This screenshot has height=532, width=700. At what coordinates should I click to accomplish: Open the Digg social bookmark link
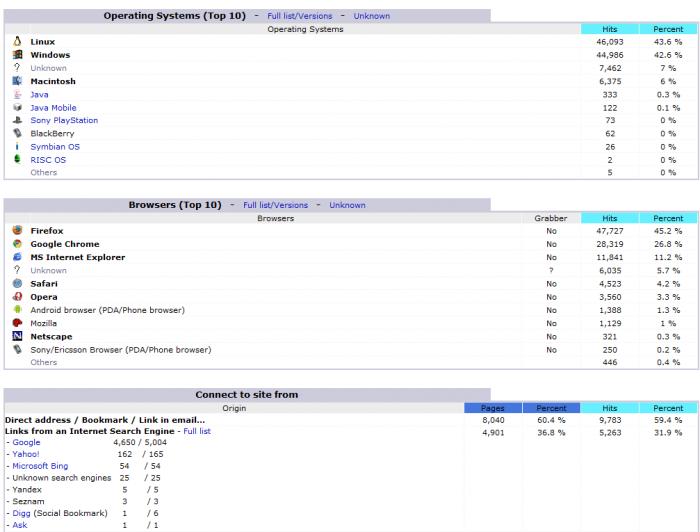tap(21, 513)
